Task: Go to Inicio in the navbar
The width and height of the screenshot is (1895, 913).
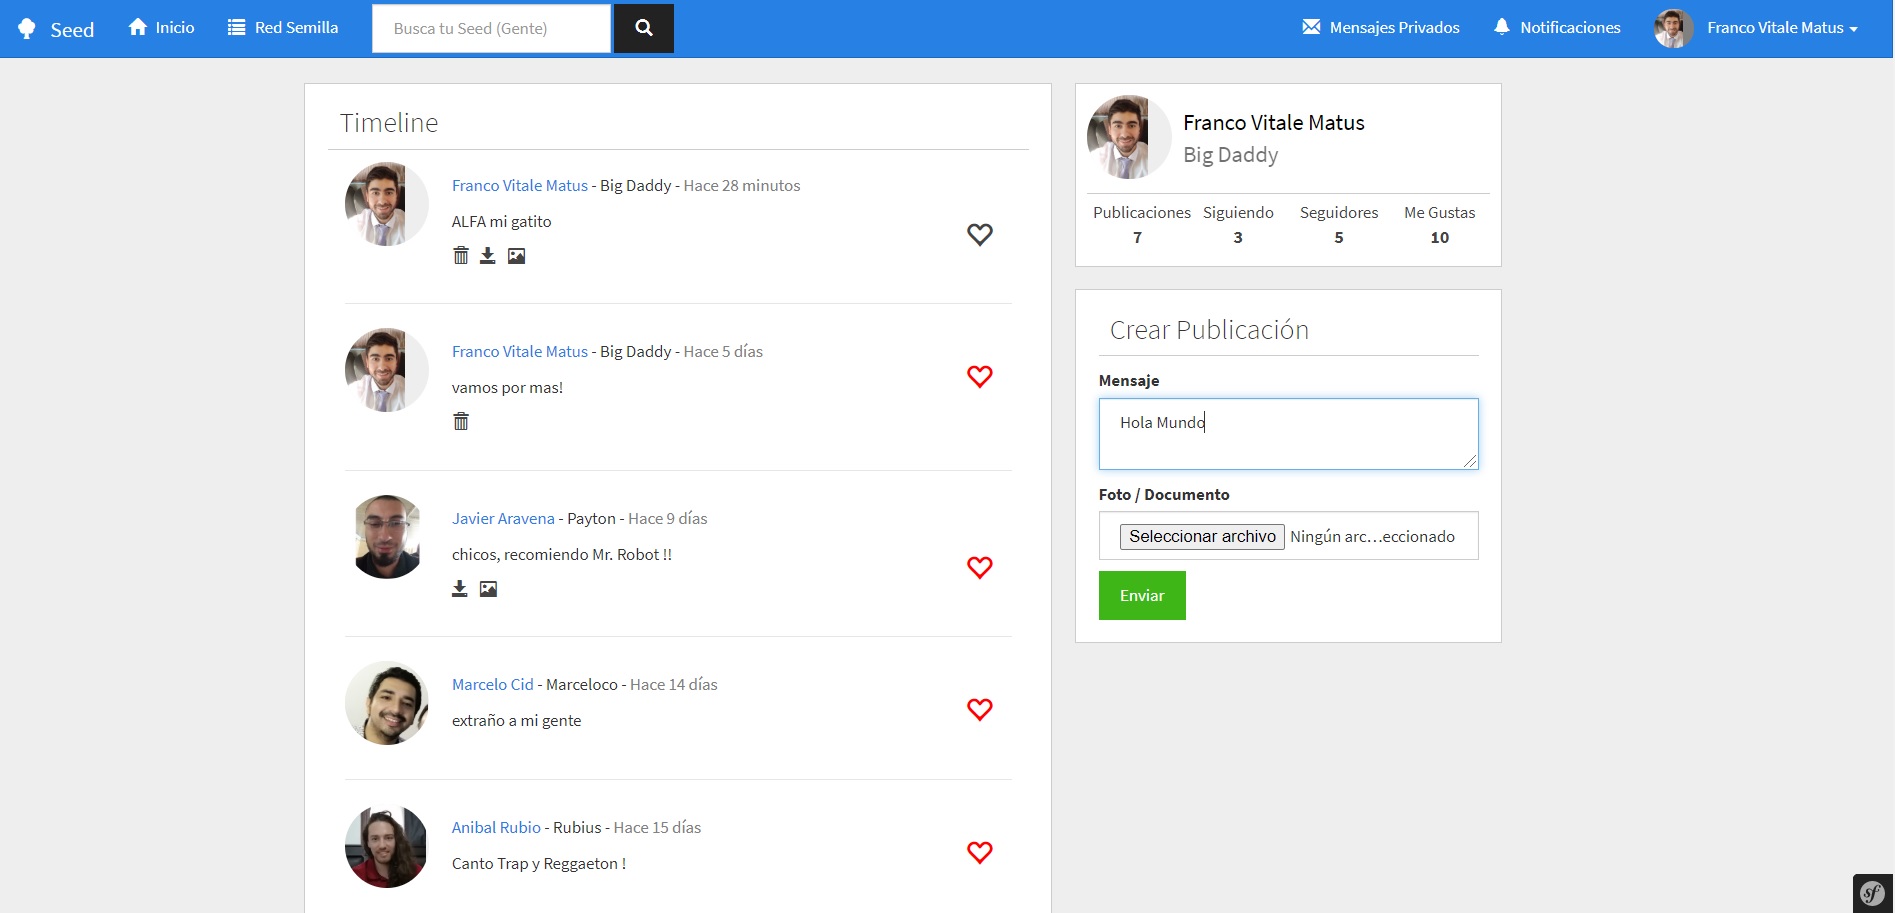Action: tap(161, 27)
